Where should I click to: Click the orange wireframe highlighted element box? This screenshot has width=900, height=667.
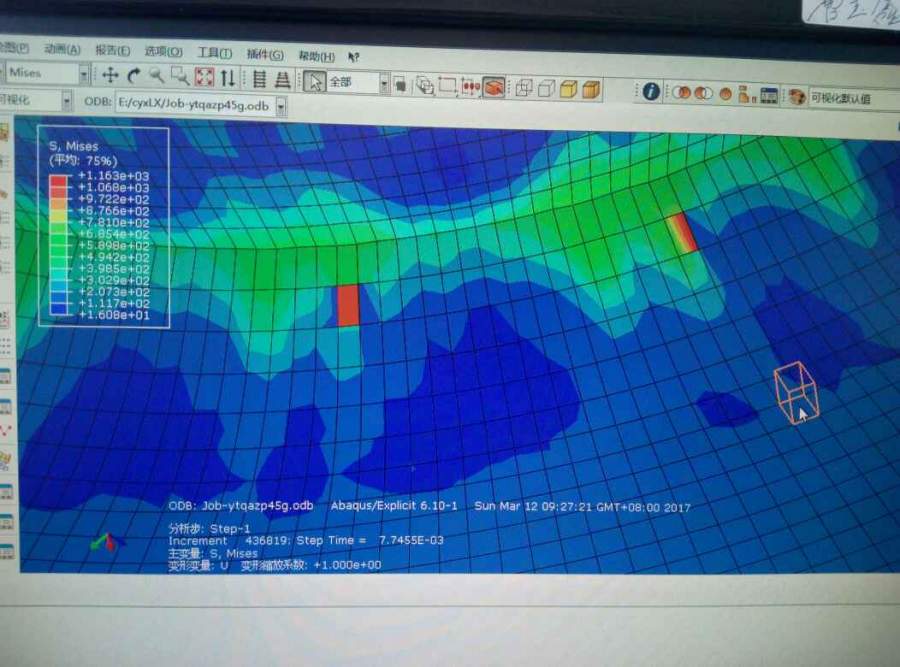796,393
